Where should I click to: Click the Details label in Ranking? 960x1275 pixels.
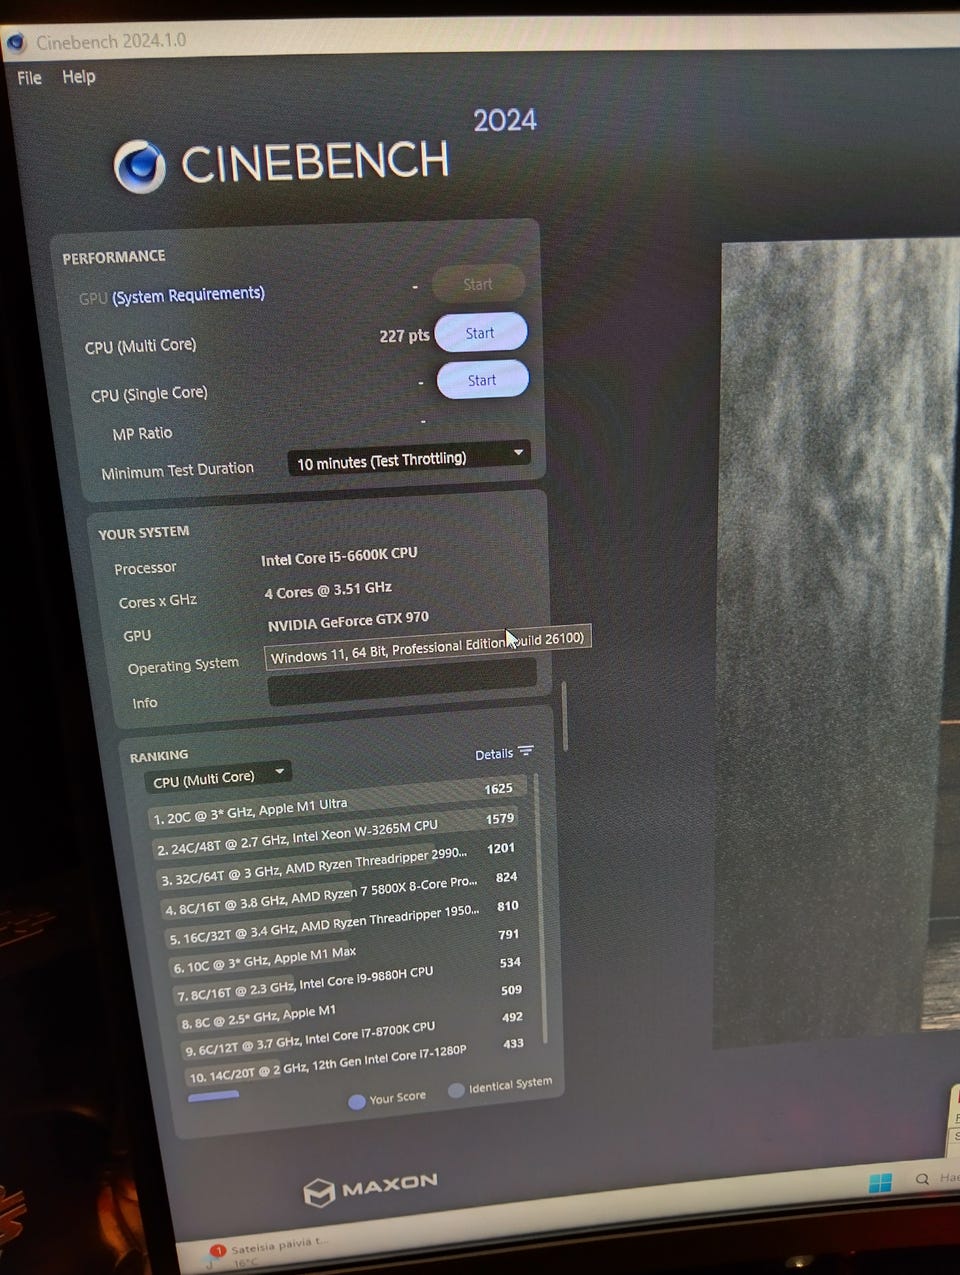(x=493, y=754)
